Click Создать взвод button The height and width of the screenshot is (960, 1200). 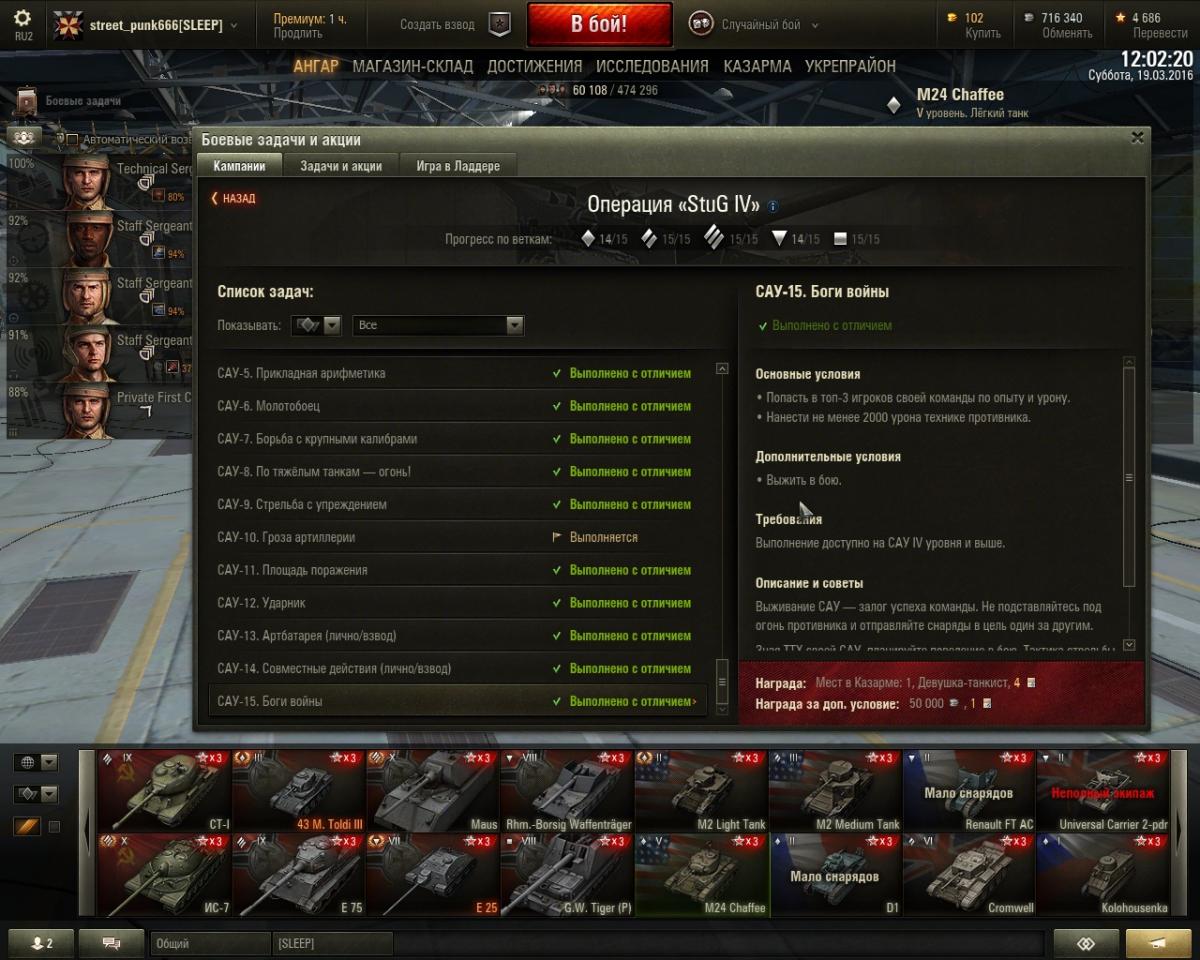point(437,25)
